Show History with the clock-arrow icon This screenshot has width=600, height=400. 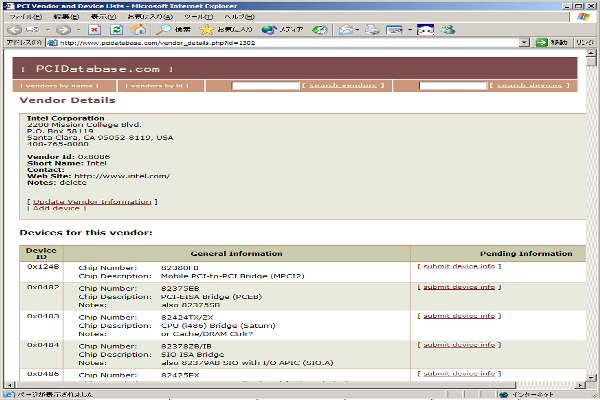click(320, 29)
